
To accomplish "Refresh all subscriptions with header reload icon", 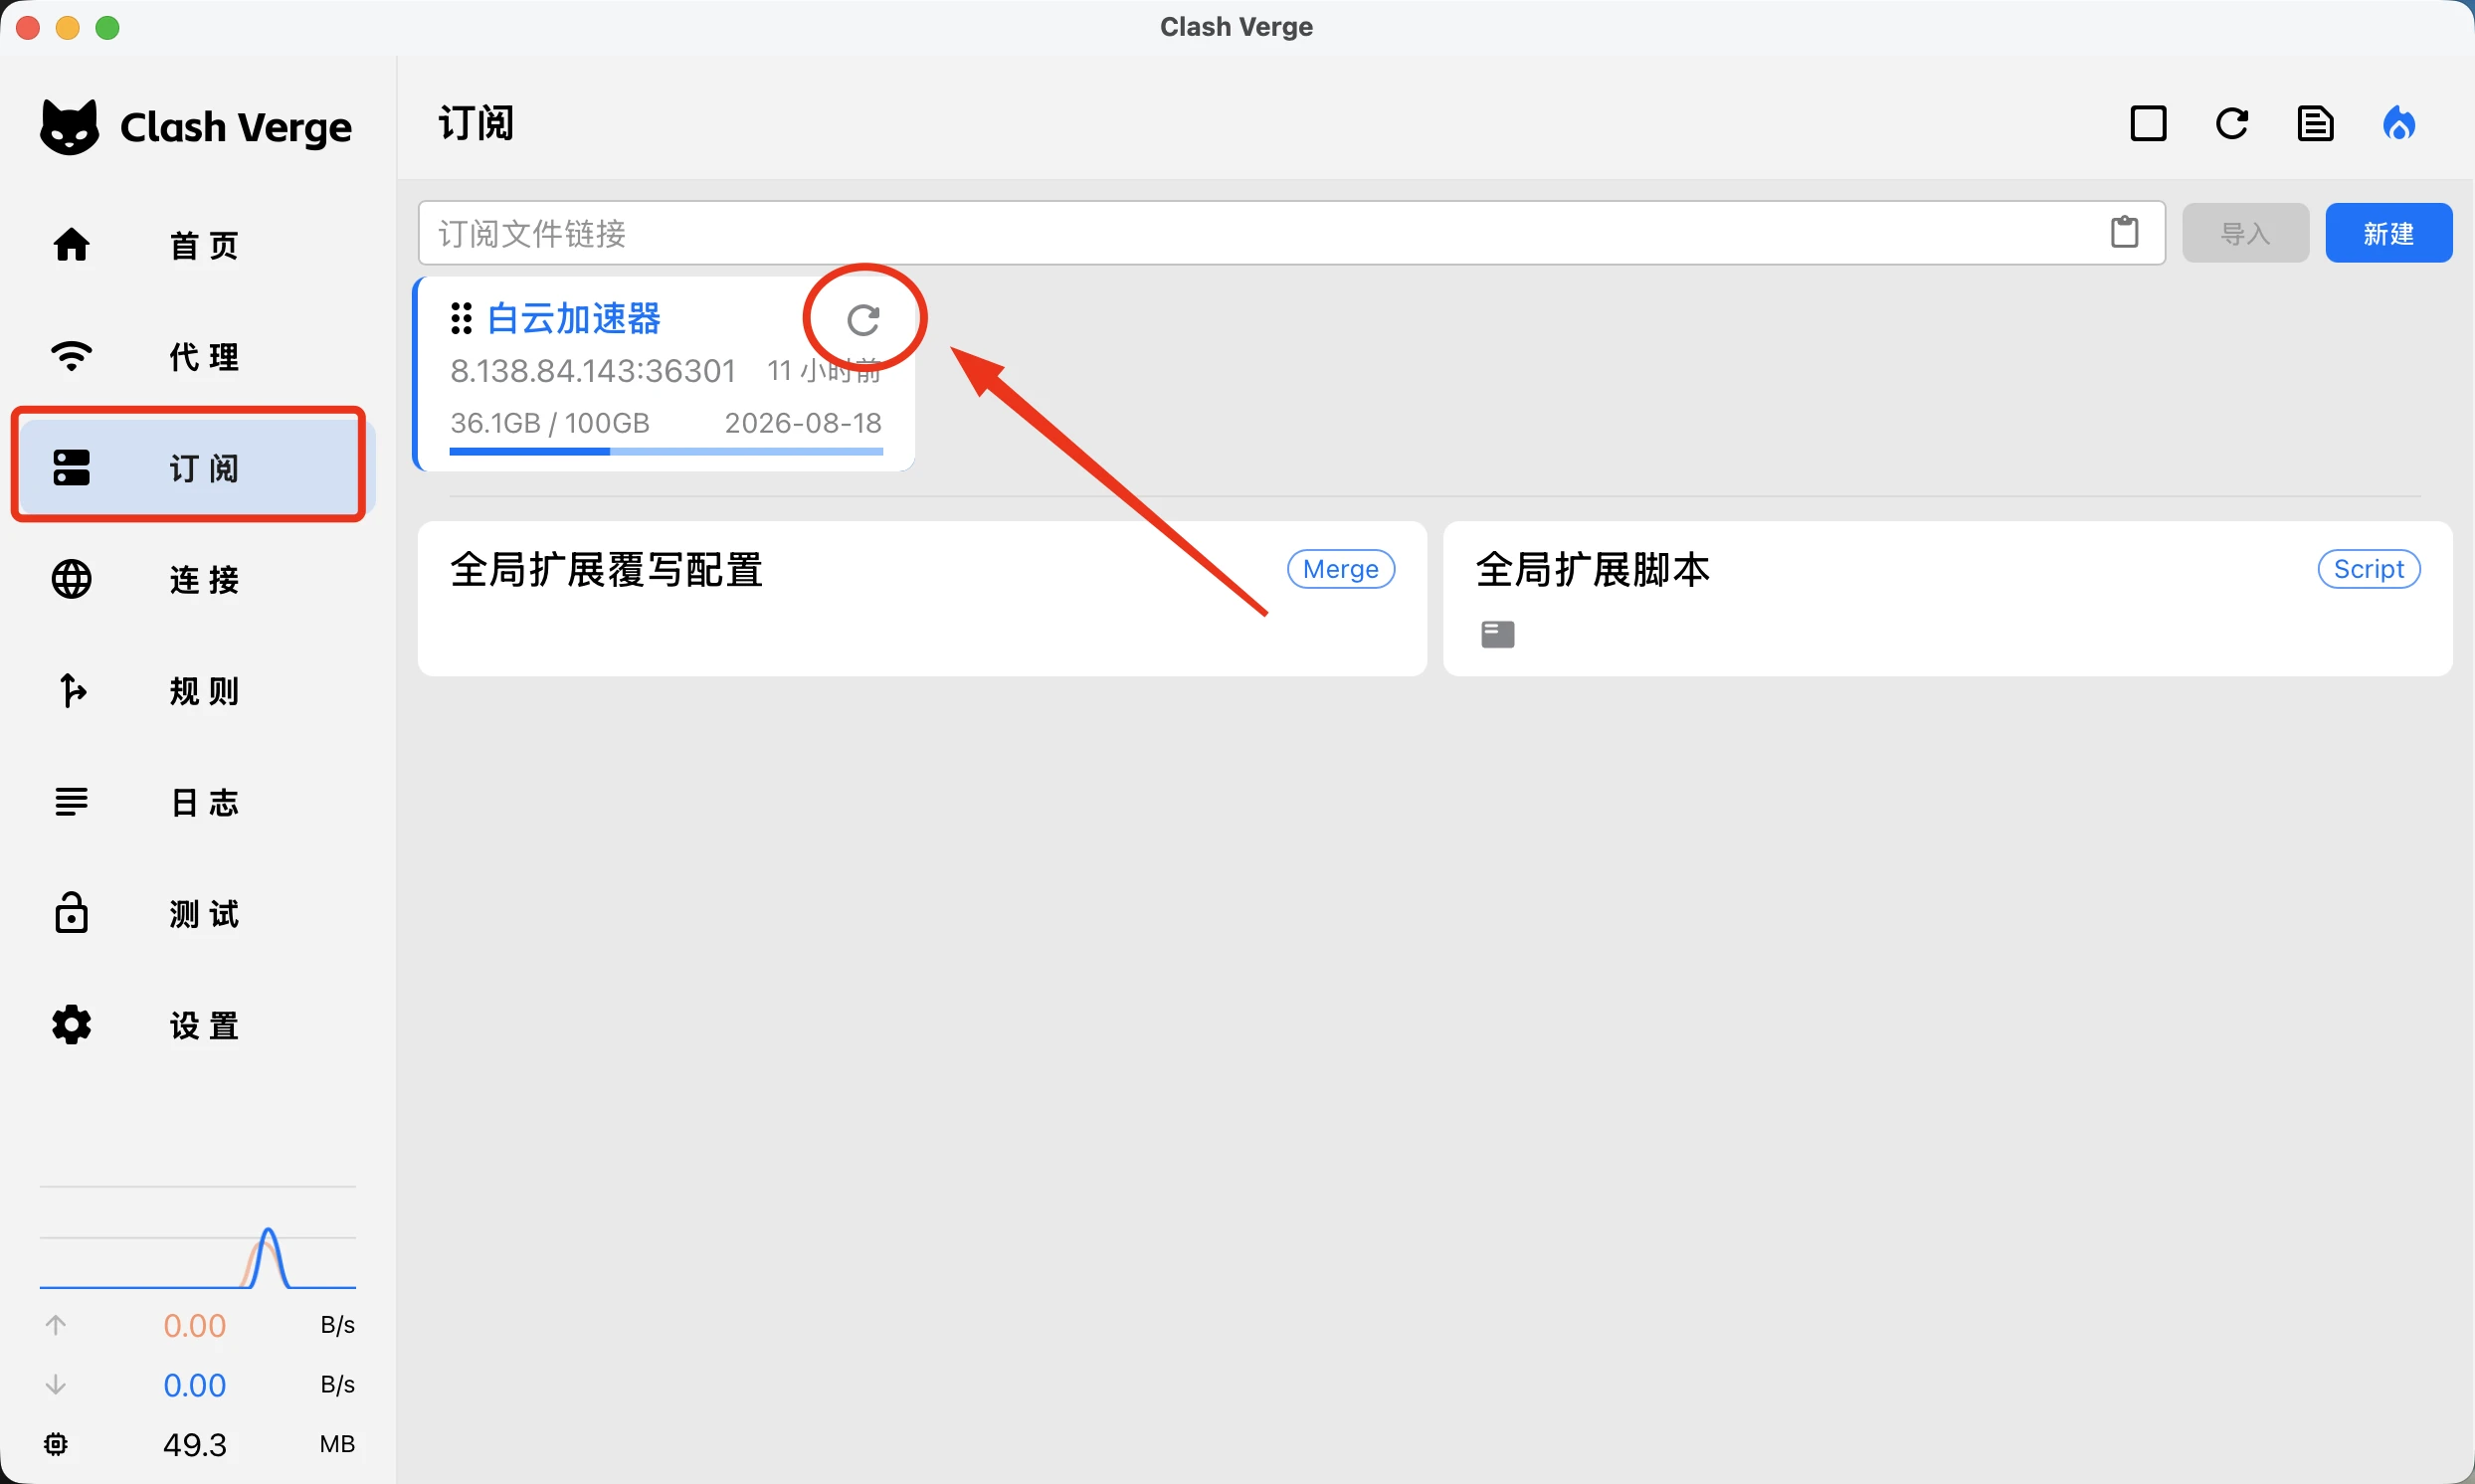I will point(2232,124).
